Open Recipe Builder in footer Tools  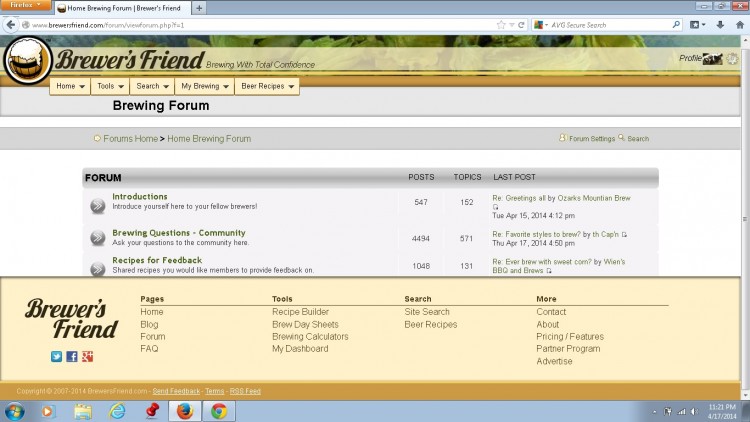[300, 311]
